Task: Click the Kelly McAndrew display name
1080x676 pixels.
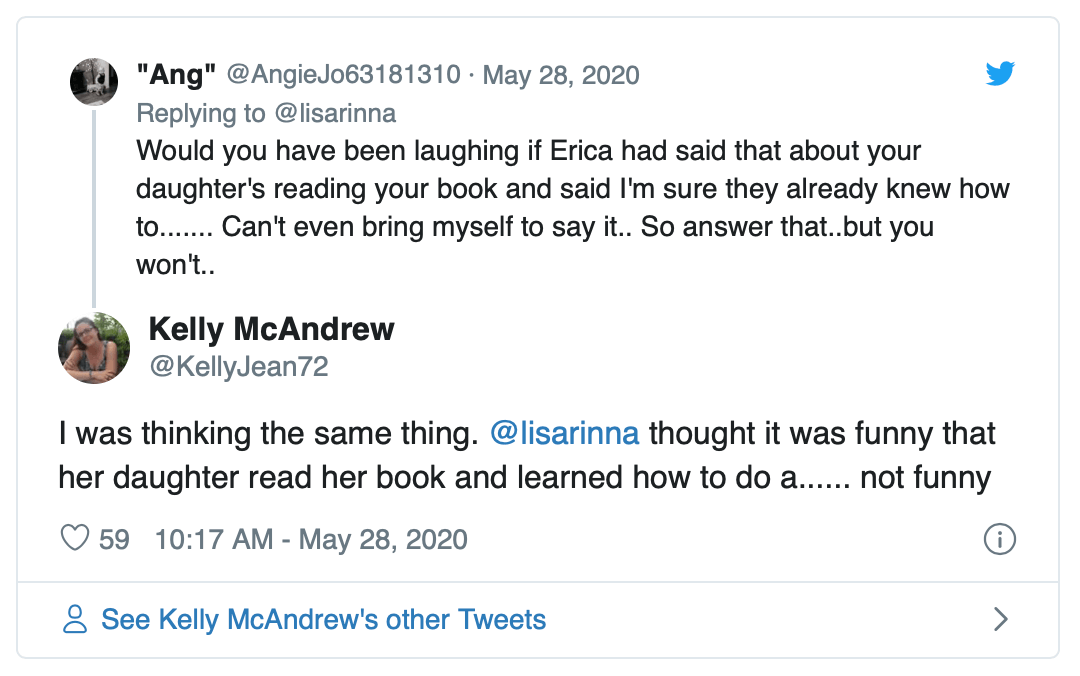Action: 271,329
